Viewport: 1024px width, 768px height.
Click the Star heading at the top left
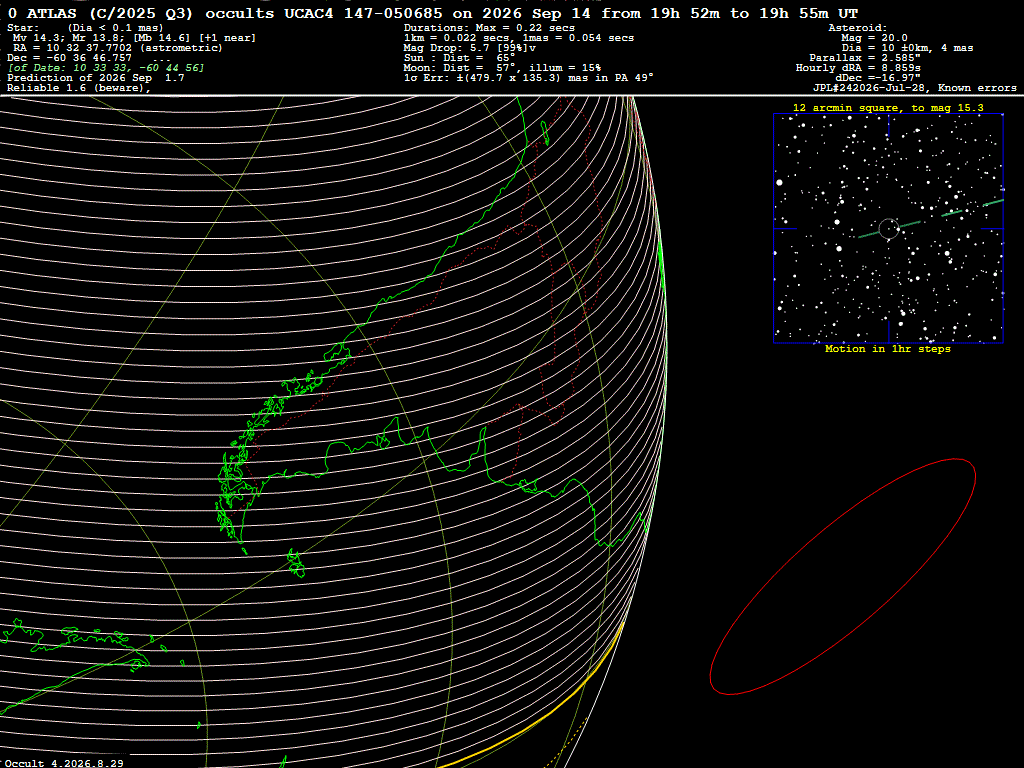(22, 27)
